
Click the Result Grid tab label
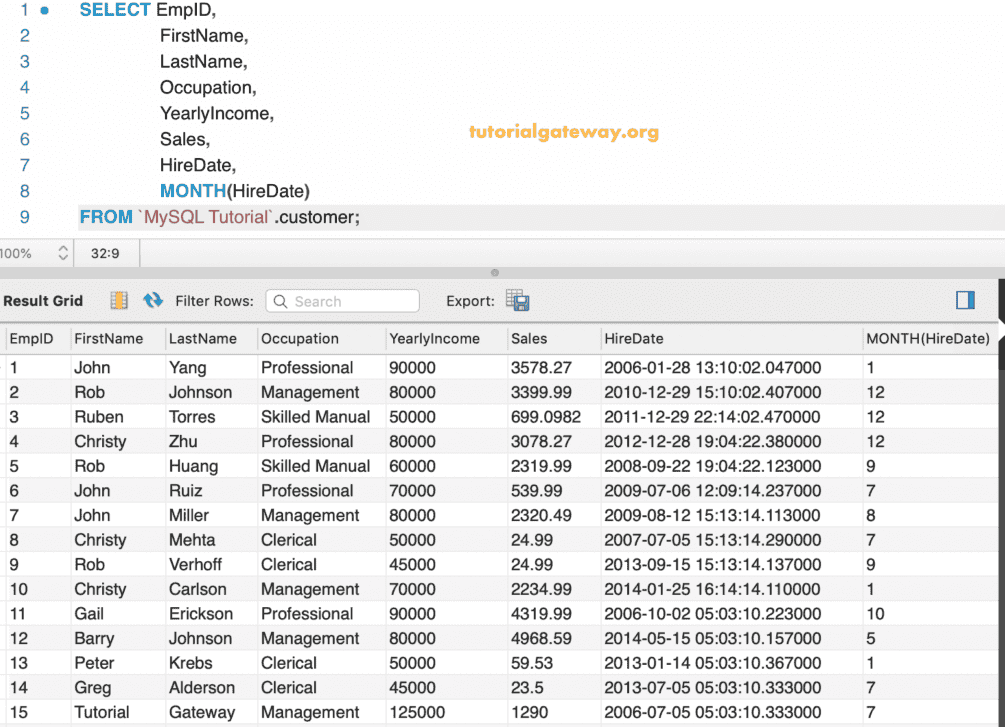43,301
